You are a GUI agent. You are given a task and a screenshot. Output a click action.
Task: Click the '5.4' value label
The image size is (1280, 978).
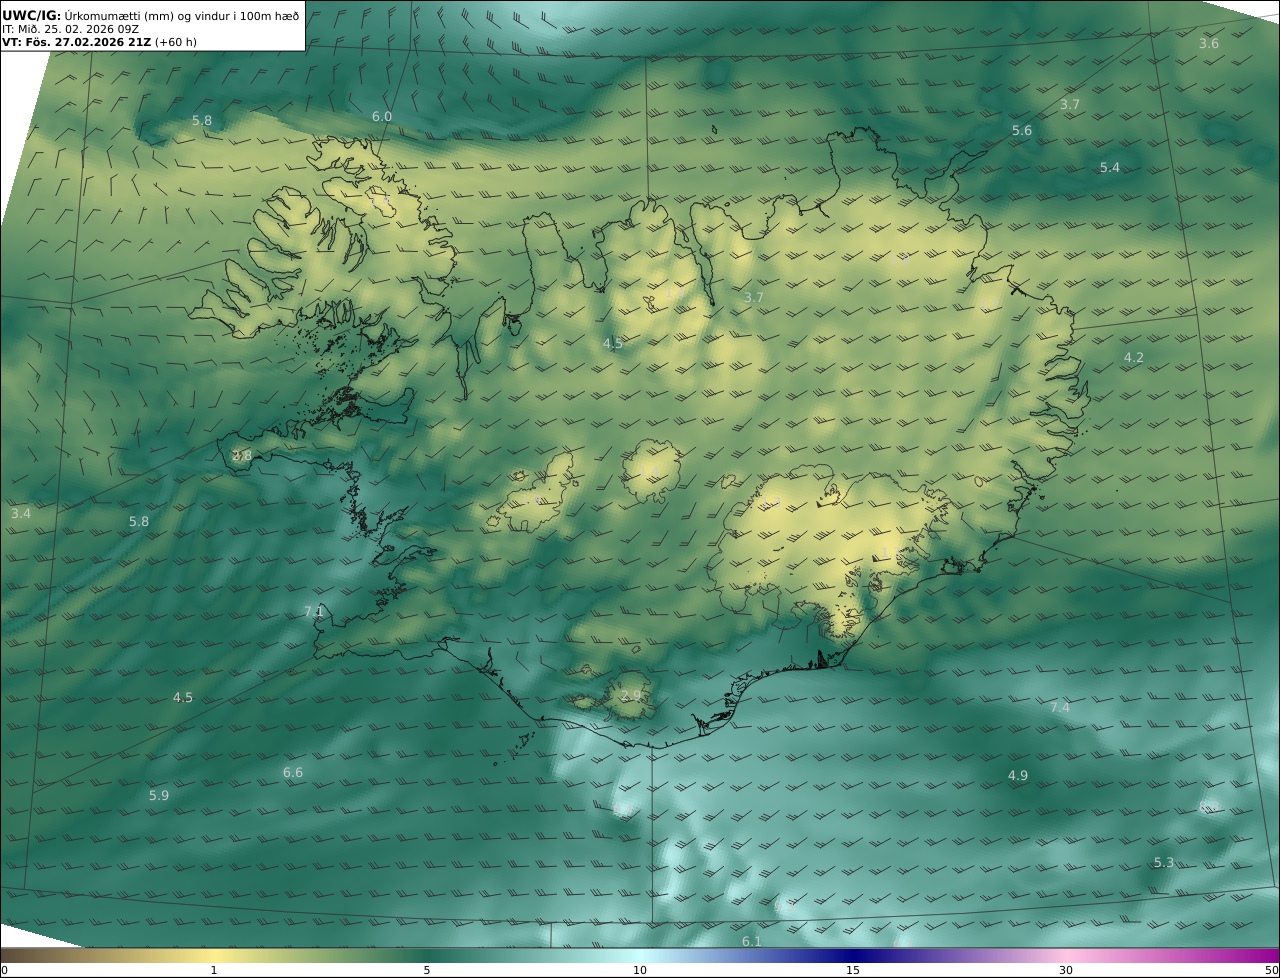pyautogui.click(x=1110, y=168)
